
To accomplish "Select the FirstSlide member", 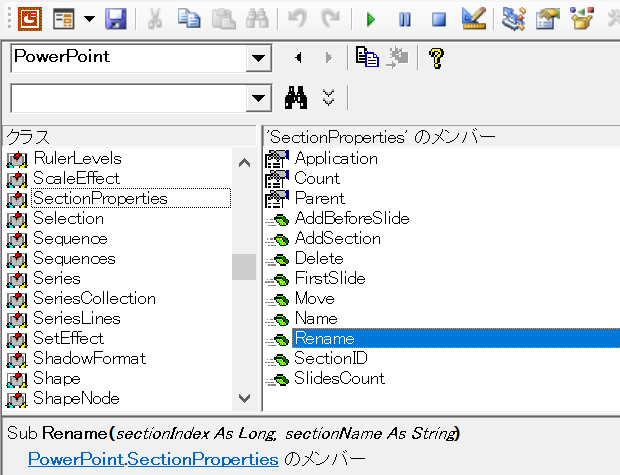I will (x=330, y=278).
